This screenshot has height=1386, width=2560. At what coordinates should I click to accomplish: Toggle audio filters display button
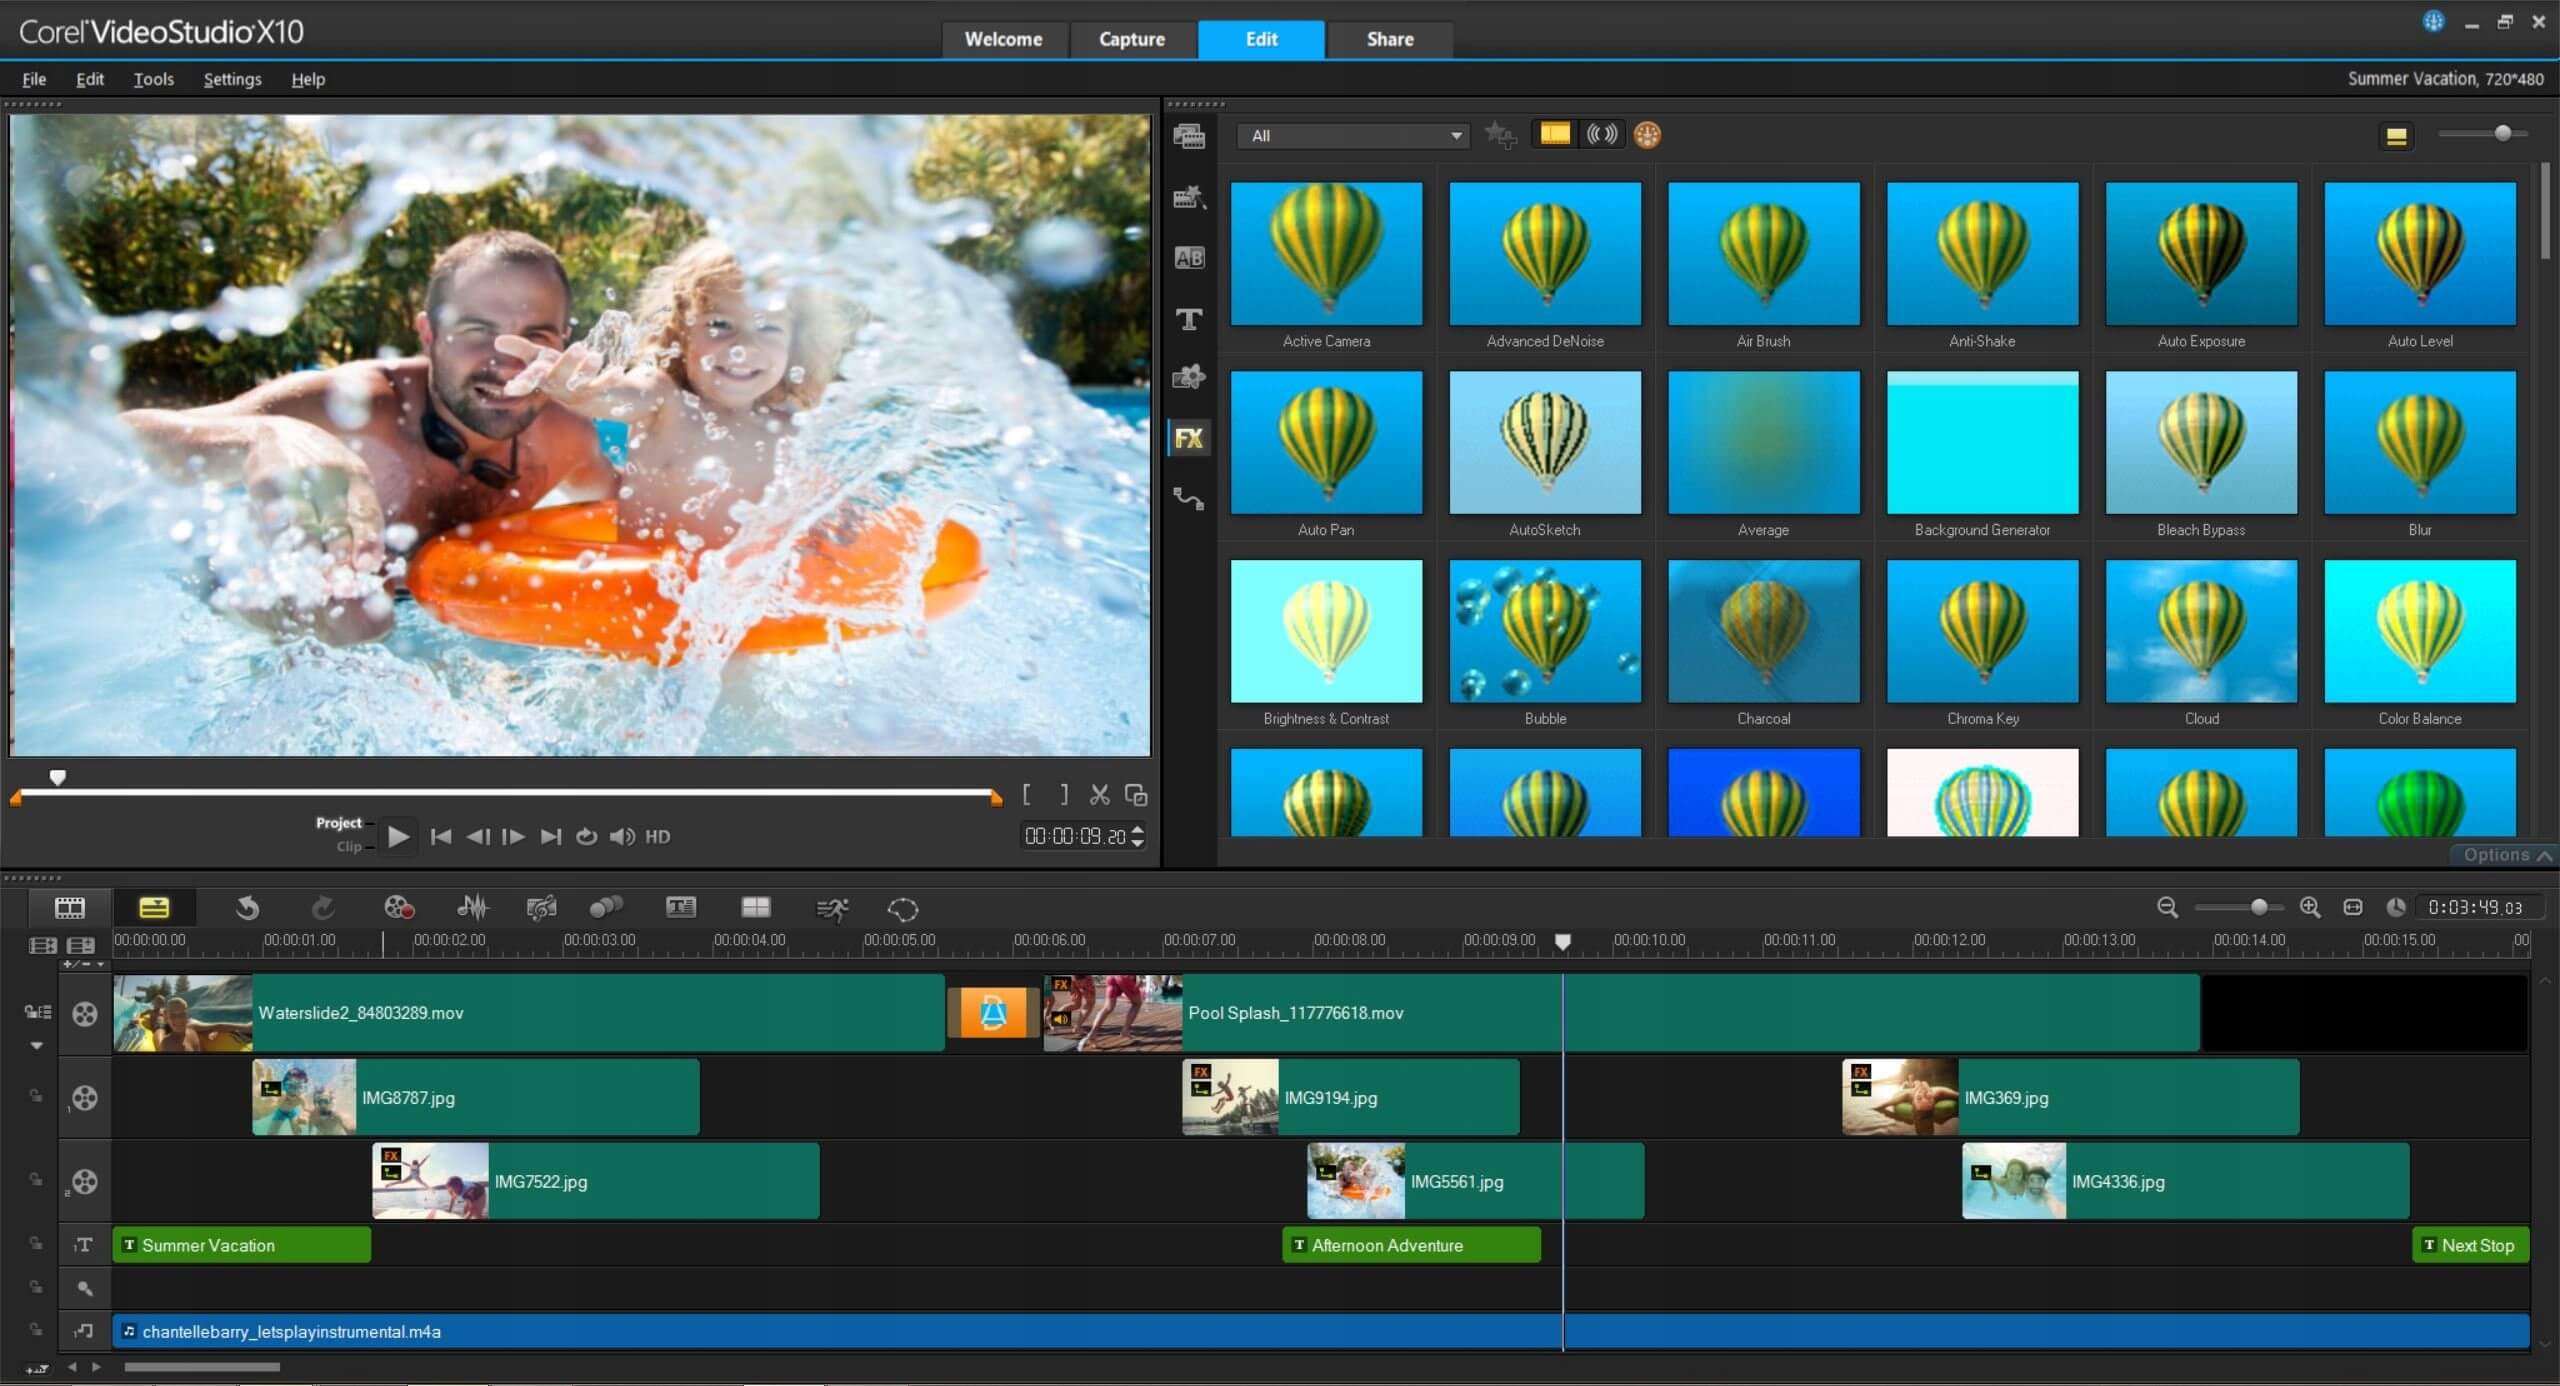pyautogui.click(x=1602, y=134)
